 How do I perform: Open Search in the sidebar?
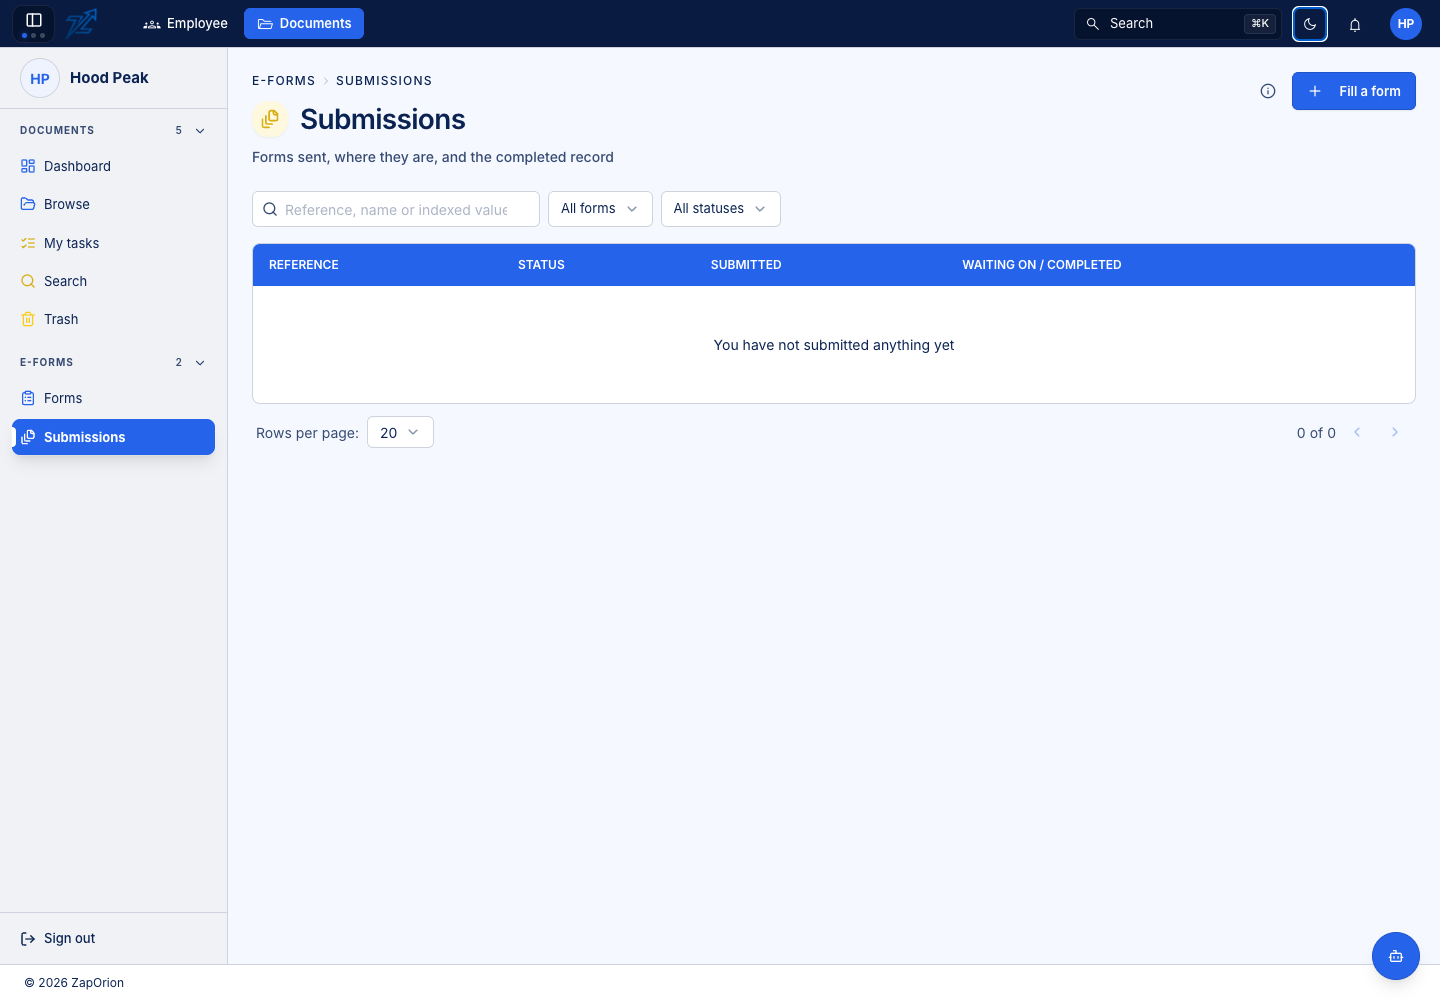(x=113, y=281)
